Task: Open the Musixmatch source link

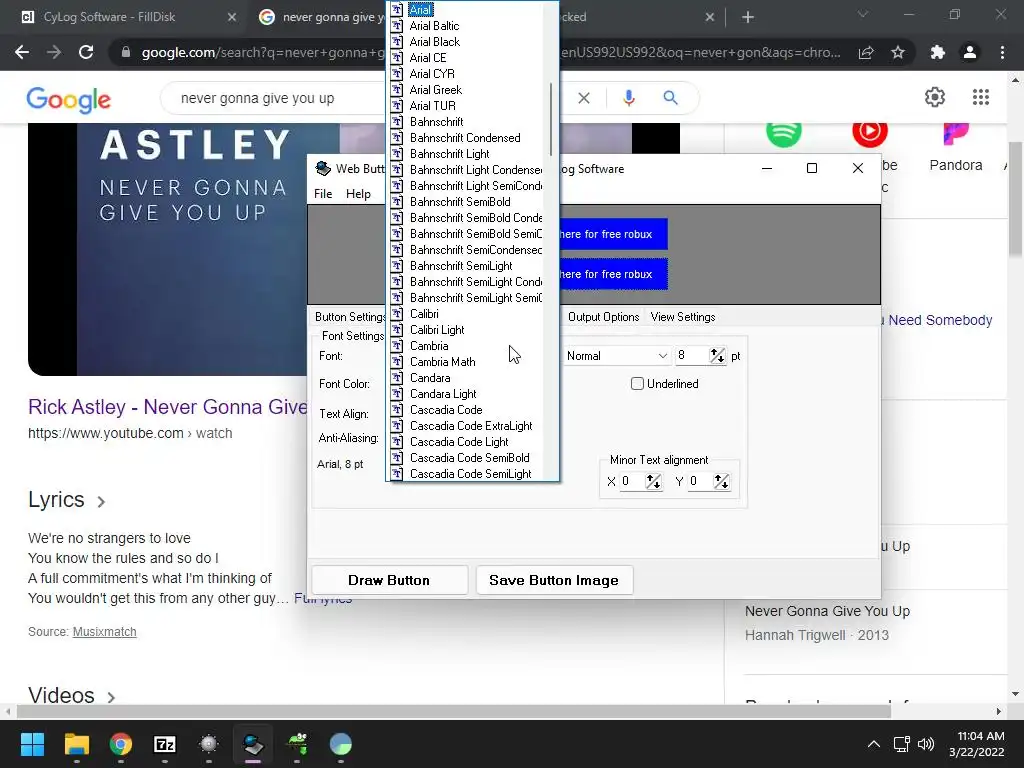Action: click(104, 632)
